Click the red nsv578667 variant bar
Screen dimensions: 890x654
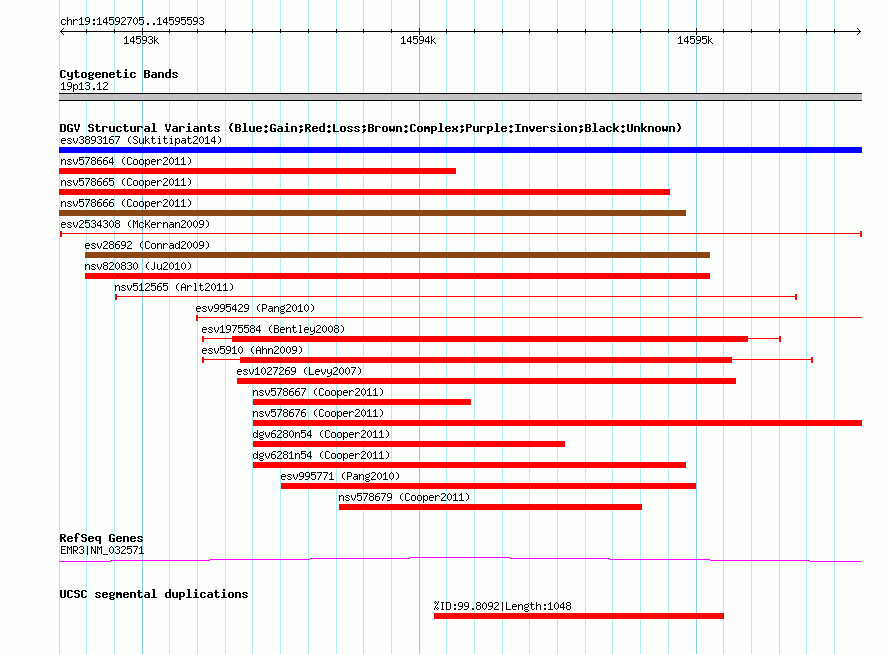[362, 402]
